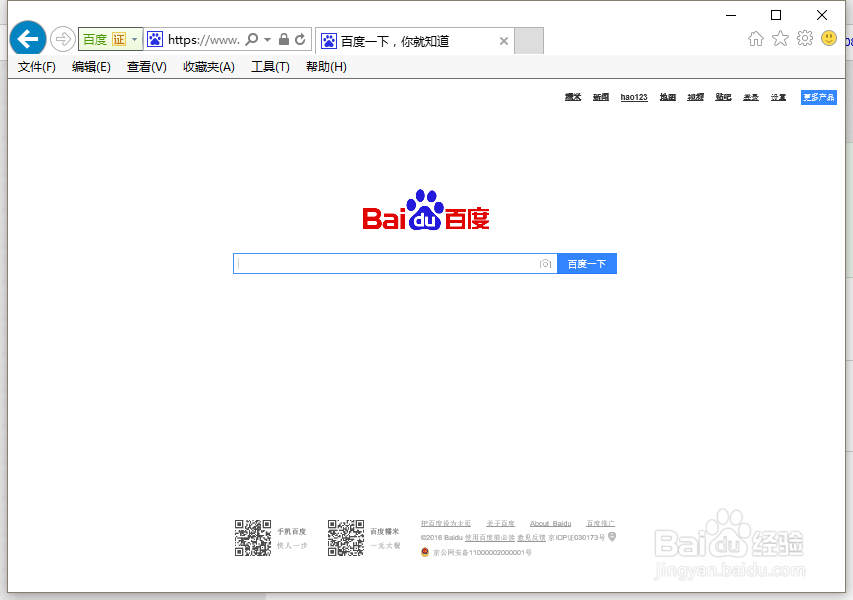
Task: Click the 百度糯米 QR code
Action: 346,537
